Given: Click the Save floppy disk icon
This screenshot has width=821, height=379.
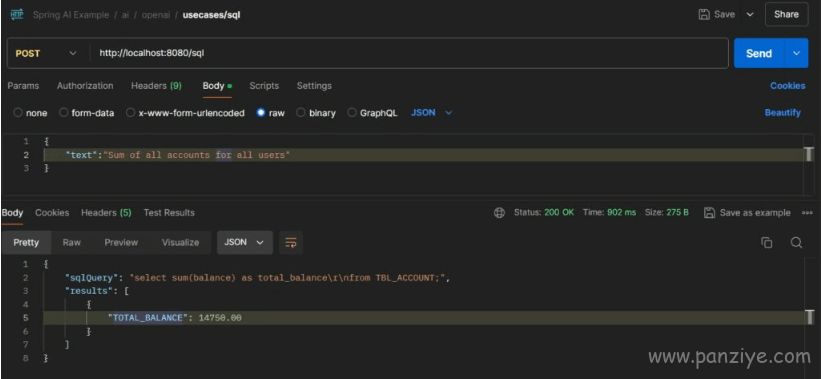Looking at the screenshot, I should click(x=704, y=15).
